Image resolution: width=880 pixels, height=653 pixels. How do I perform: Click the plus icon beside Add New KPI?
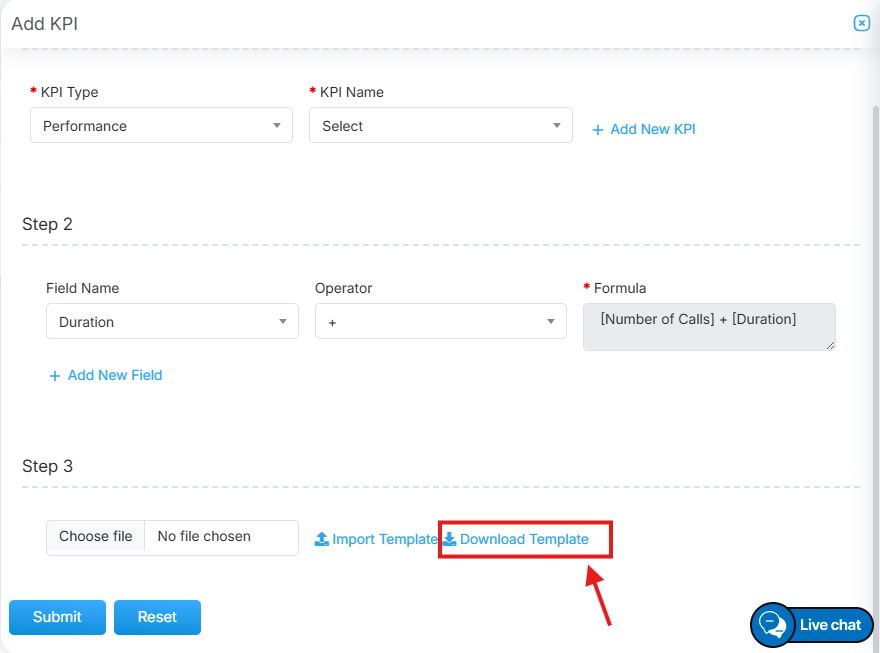(598, 130)
